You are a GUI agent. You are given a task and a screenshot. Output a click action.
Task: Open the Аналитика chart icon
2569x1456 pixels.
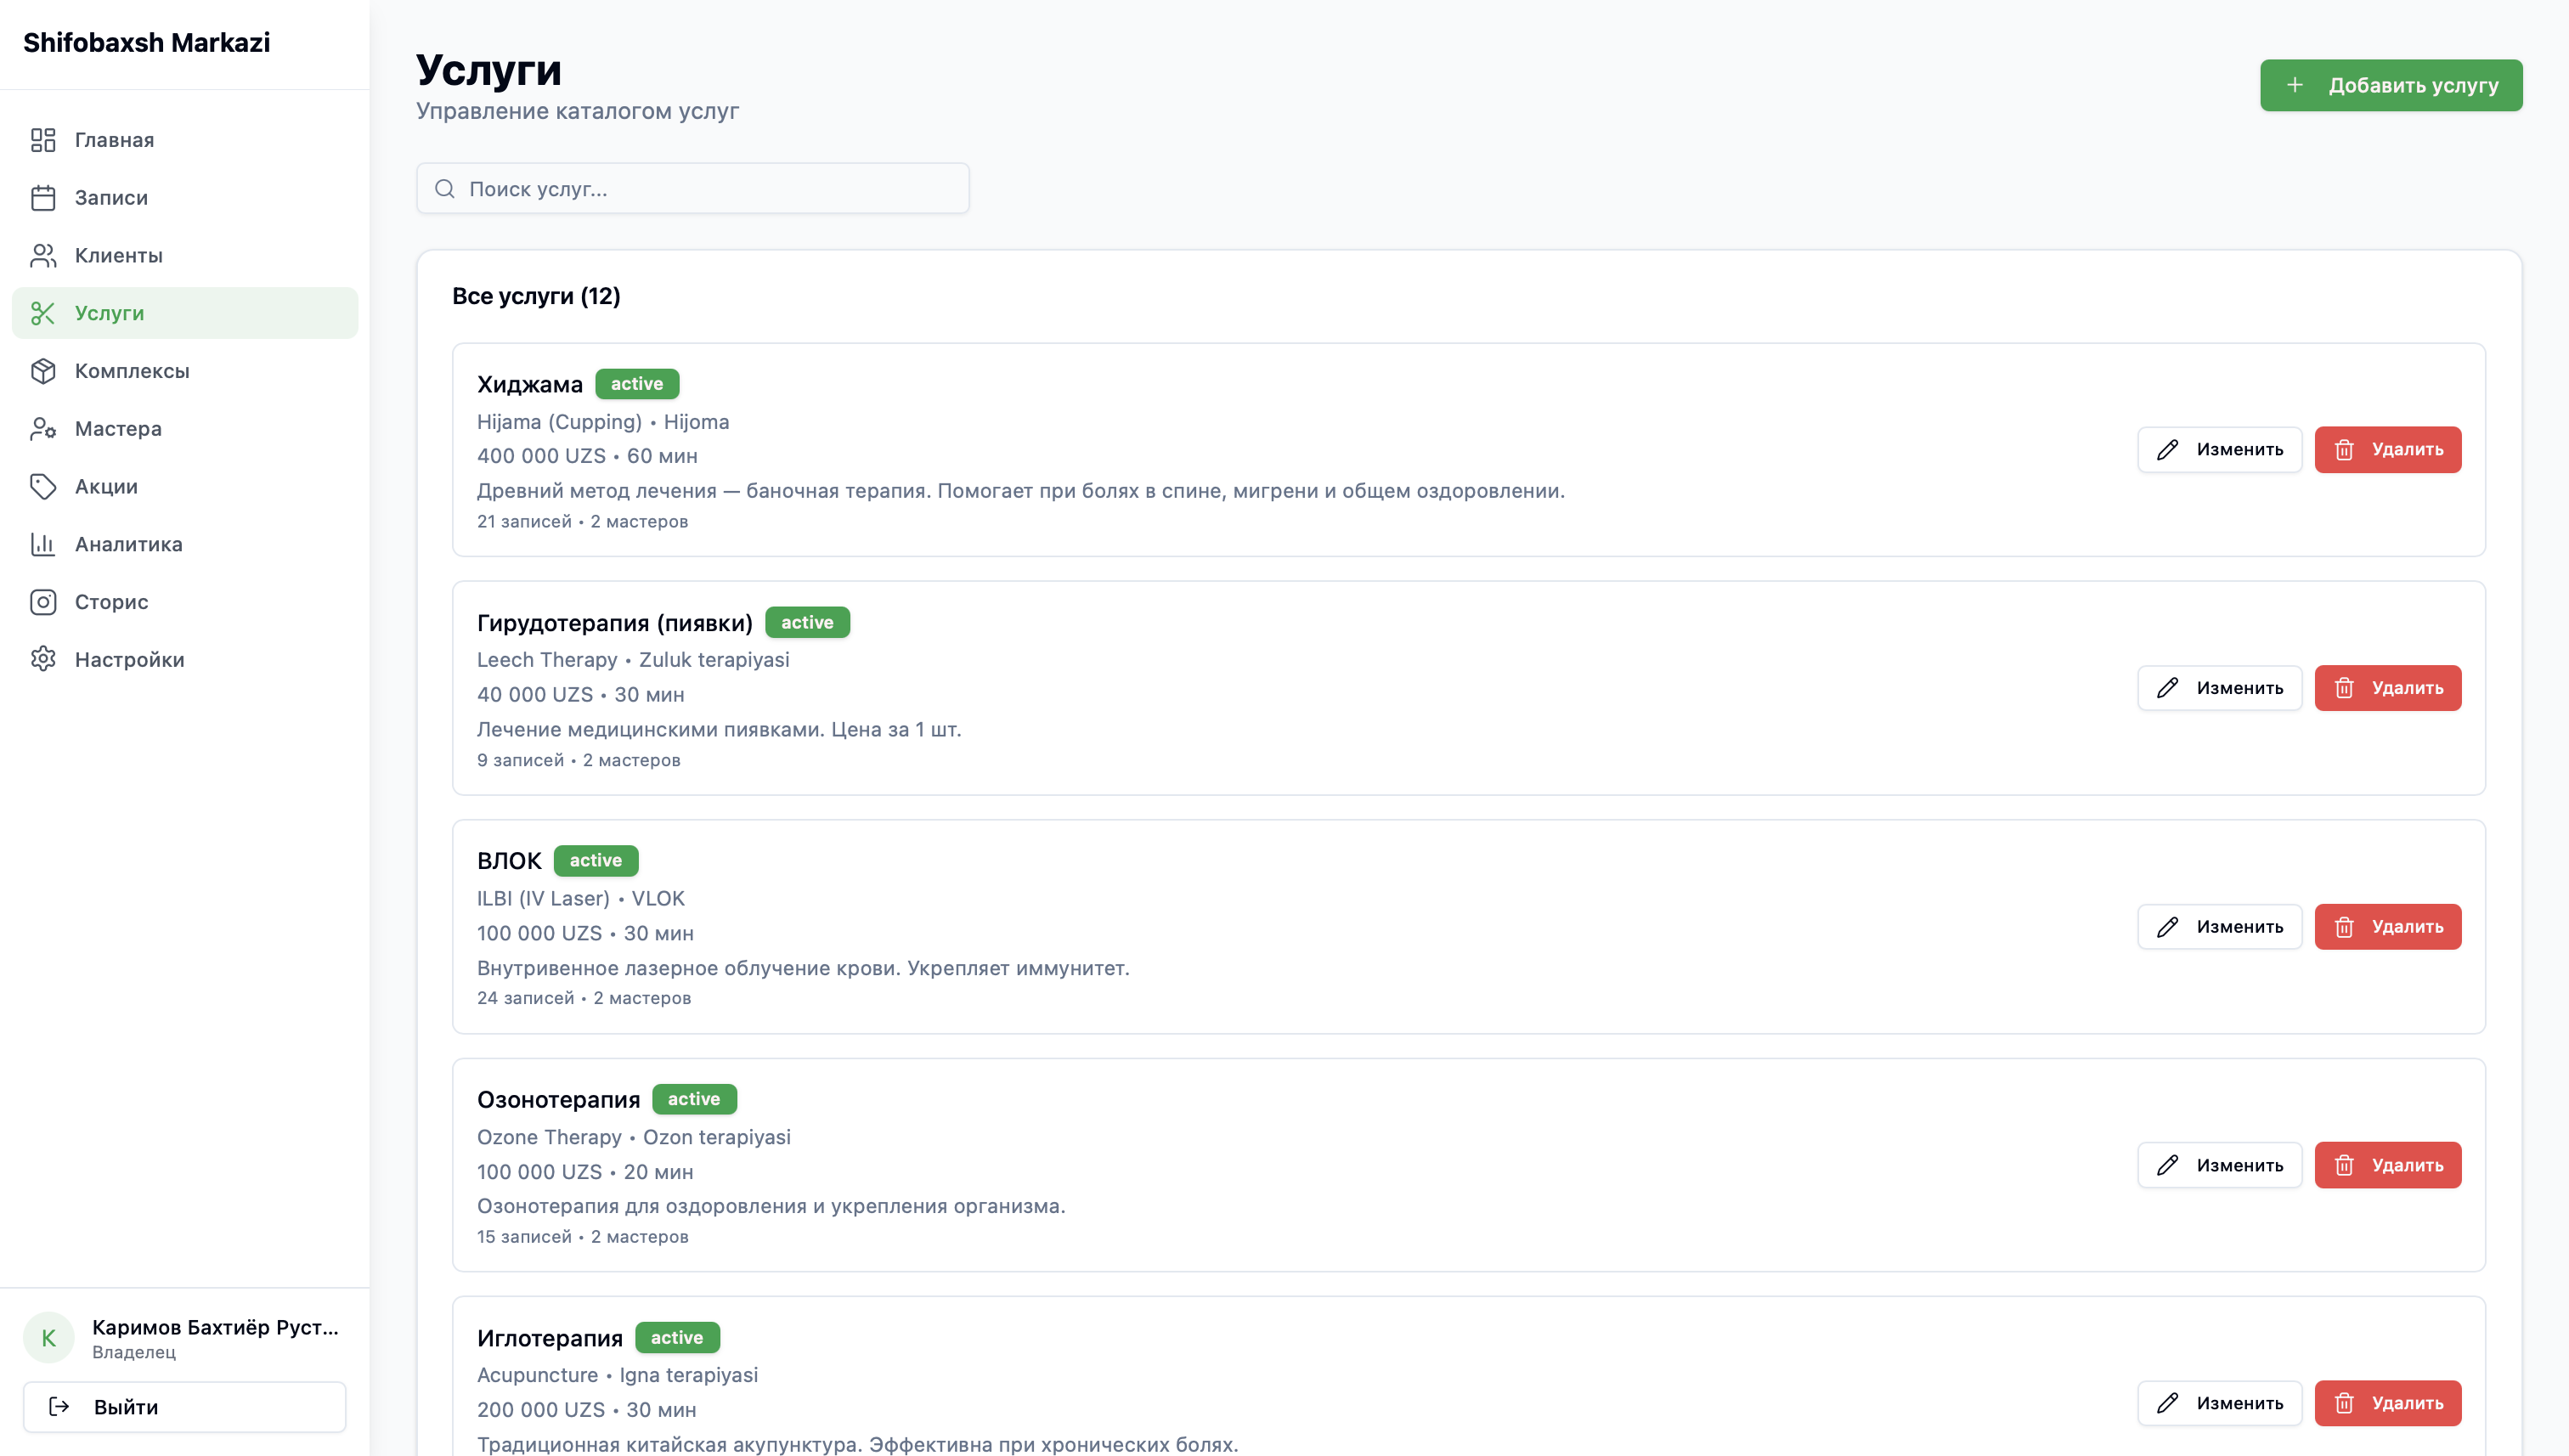click(x=43, y=544)
